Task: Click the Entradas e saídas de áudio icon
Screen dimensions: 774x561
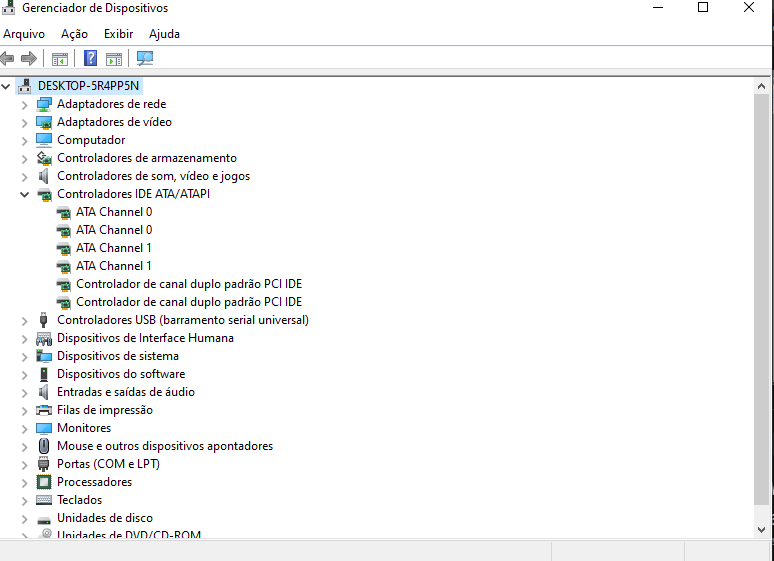Action: point(44,392)
